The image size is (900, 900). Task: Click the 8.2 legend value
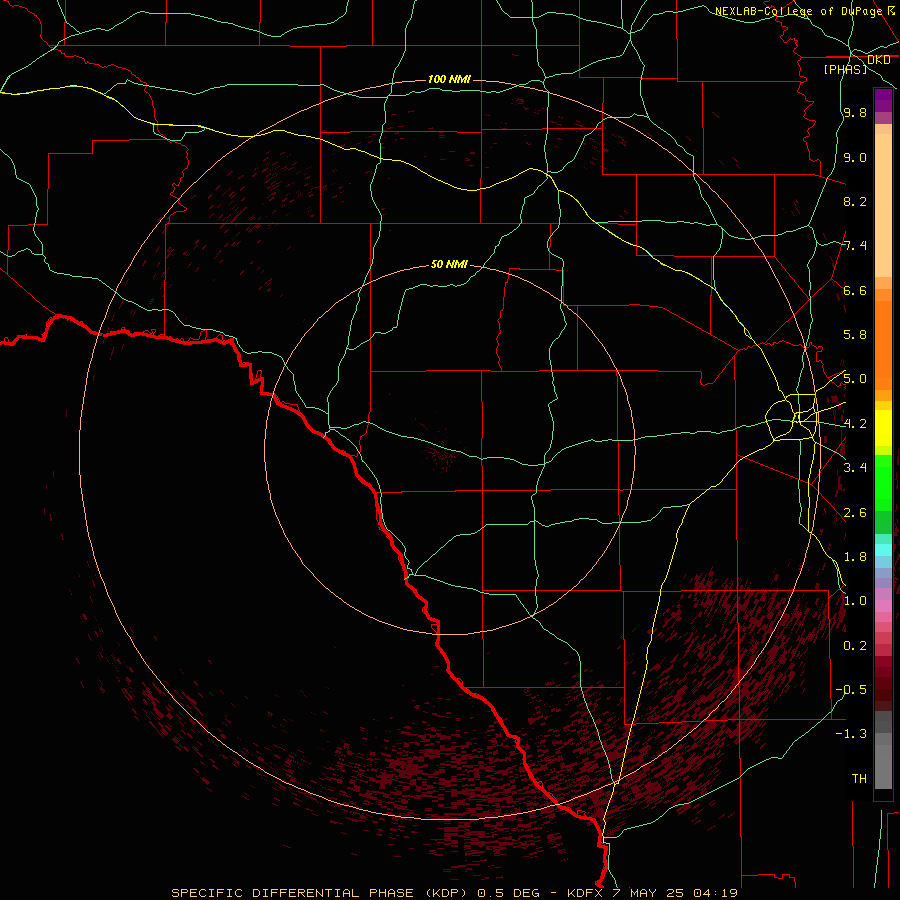pos(855,201)
